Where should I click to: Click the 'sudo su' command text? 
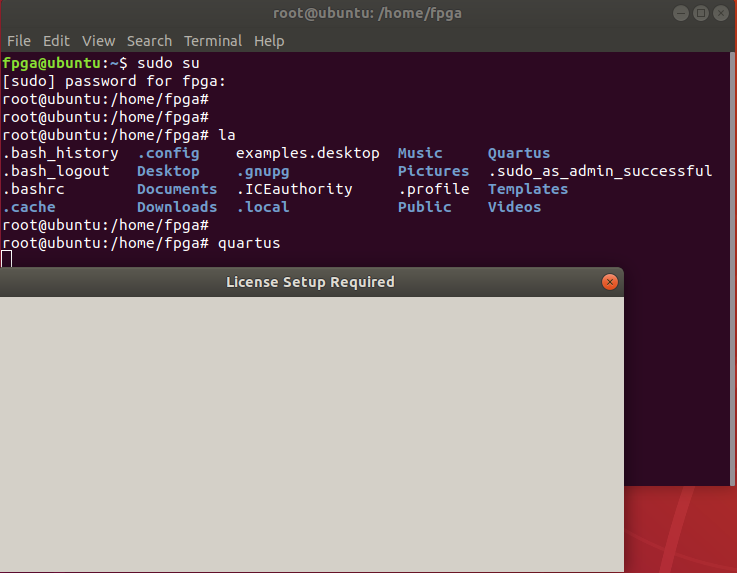pyautogui.click(x=168, y=63)
